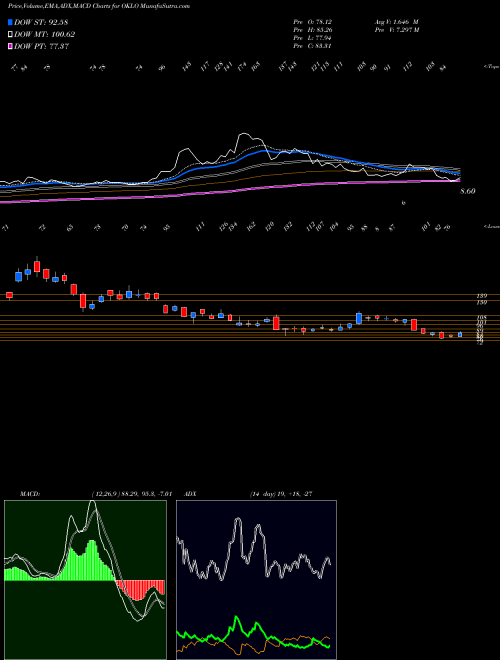This screenshot has width=500, height=660.
Task: Click the '<Lows' axis label
Action: click(491, 227)
